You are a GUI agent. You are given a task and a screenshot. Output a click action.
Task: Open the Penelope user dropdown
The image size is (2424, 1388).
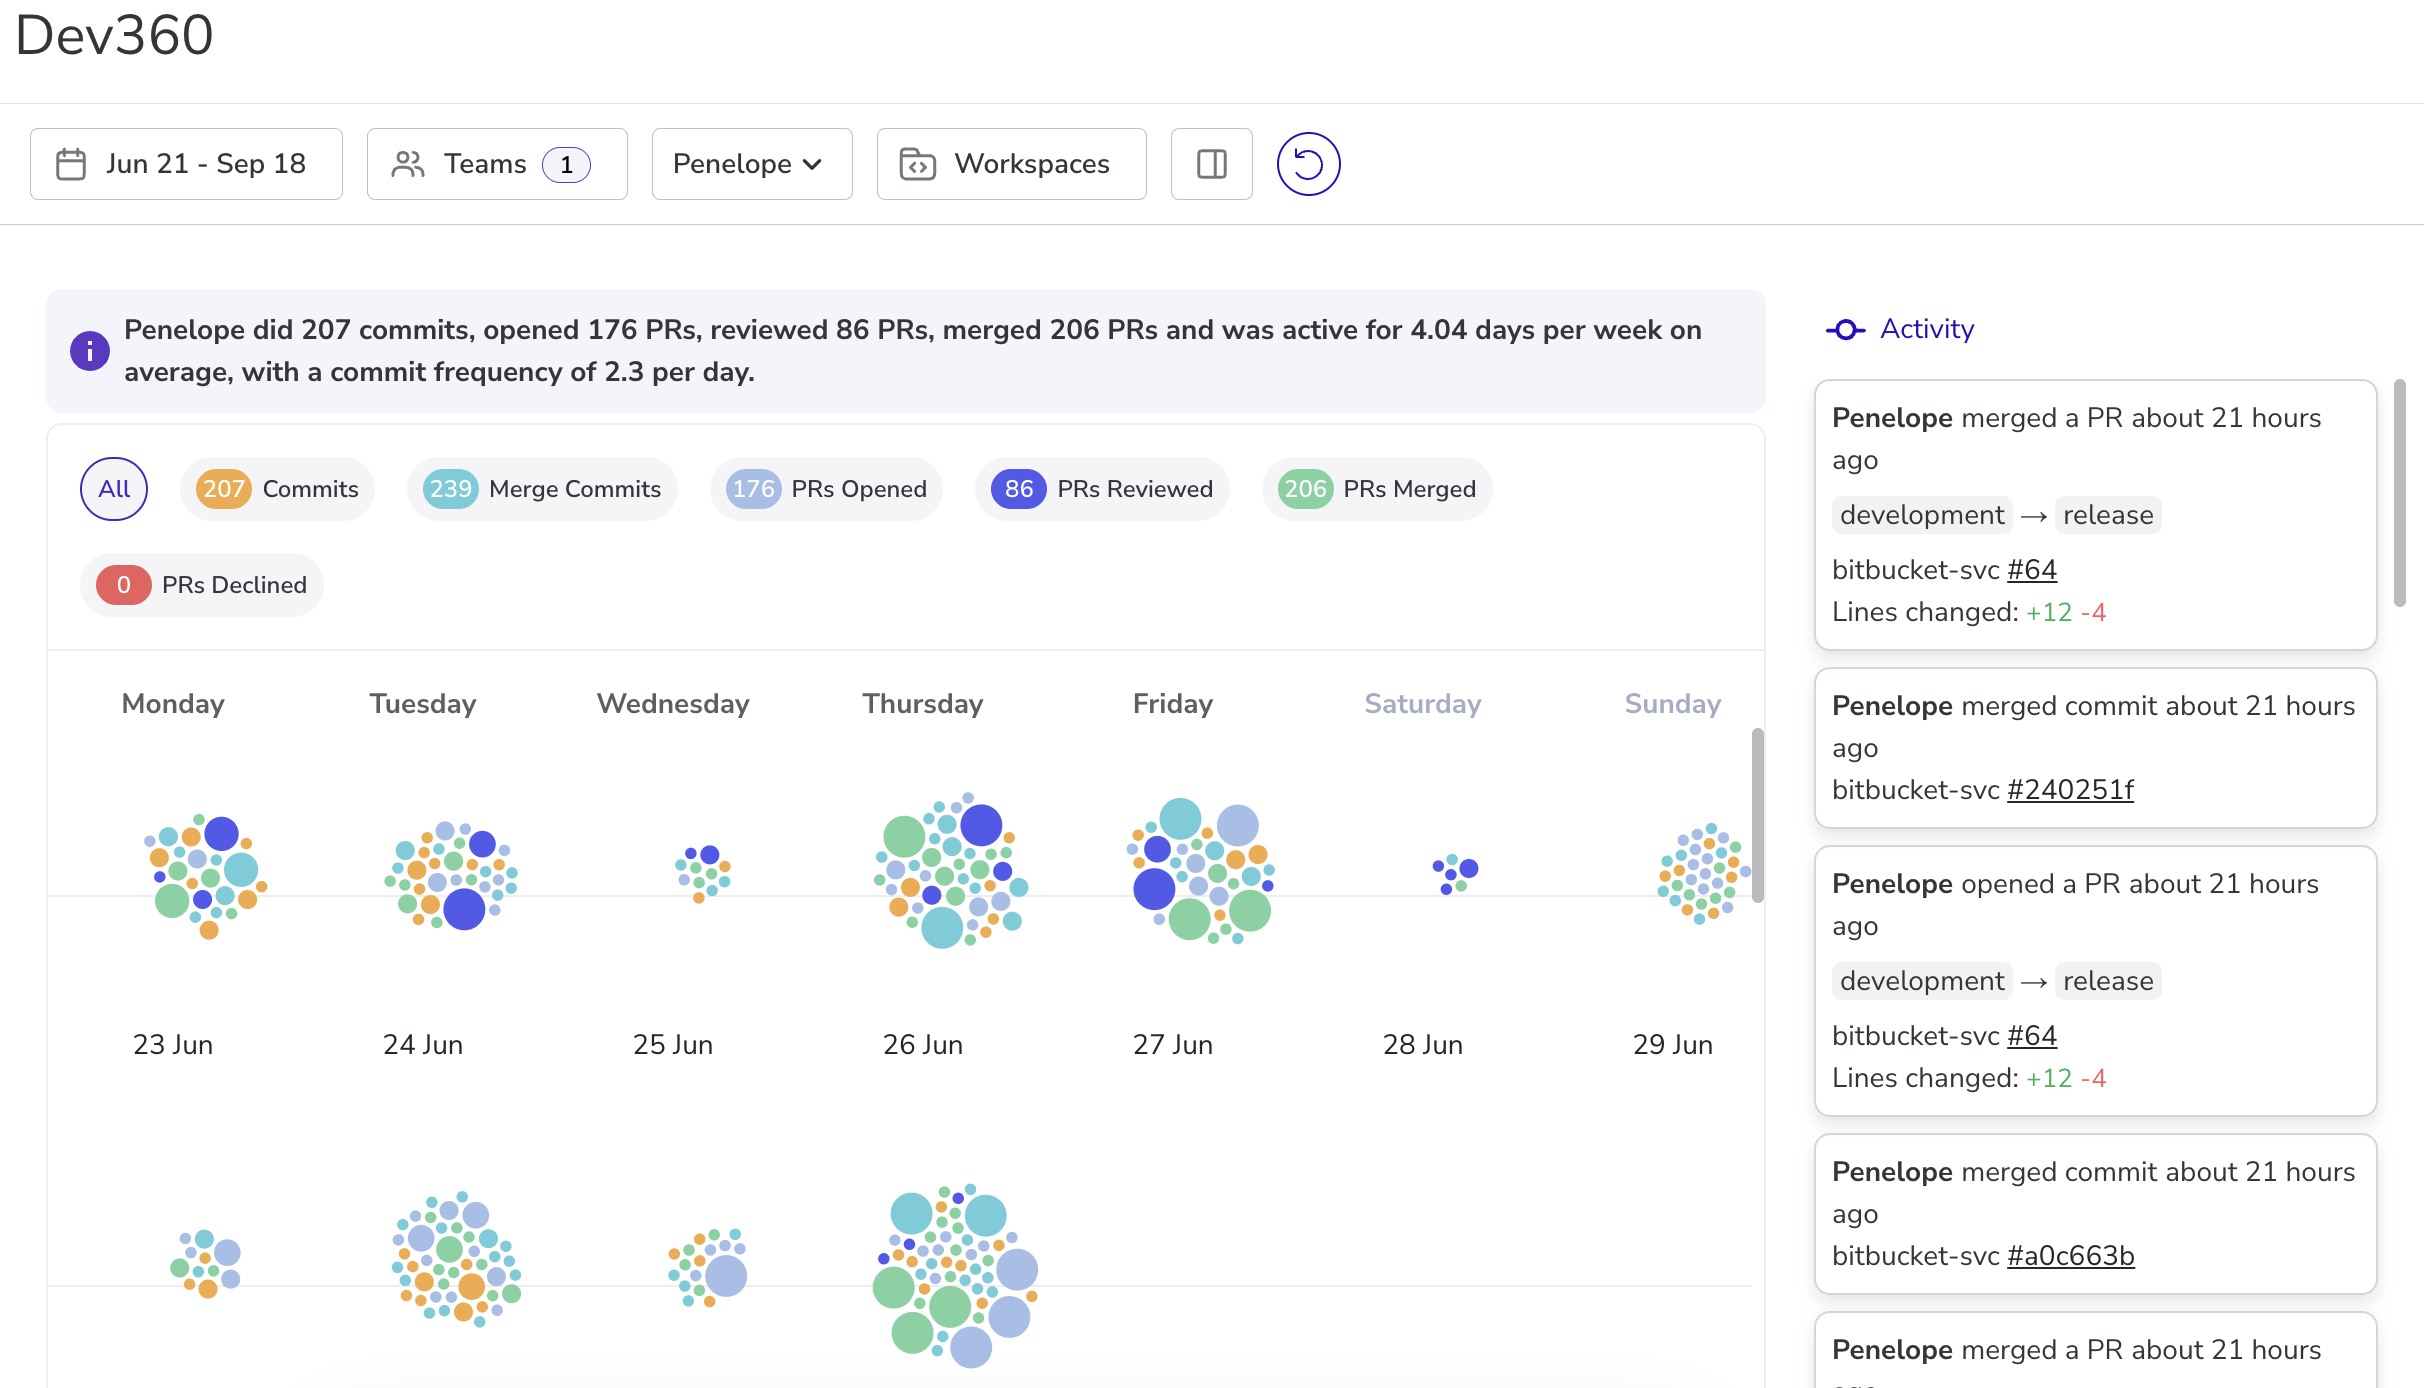(751, 164)
